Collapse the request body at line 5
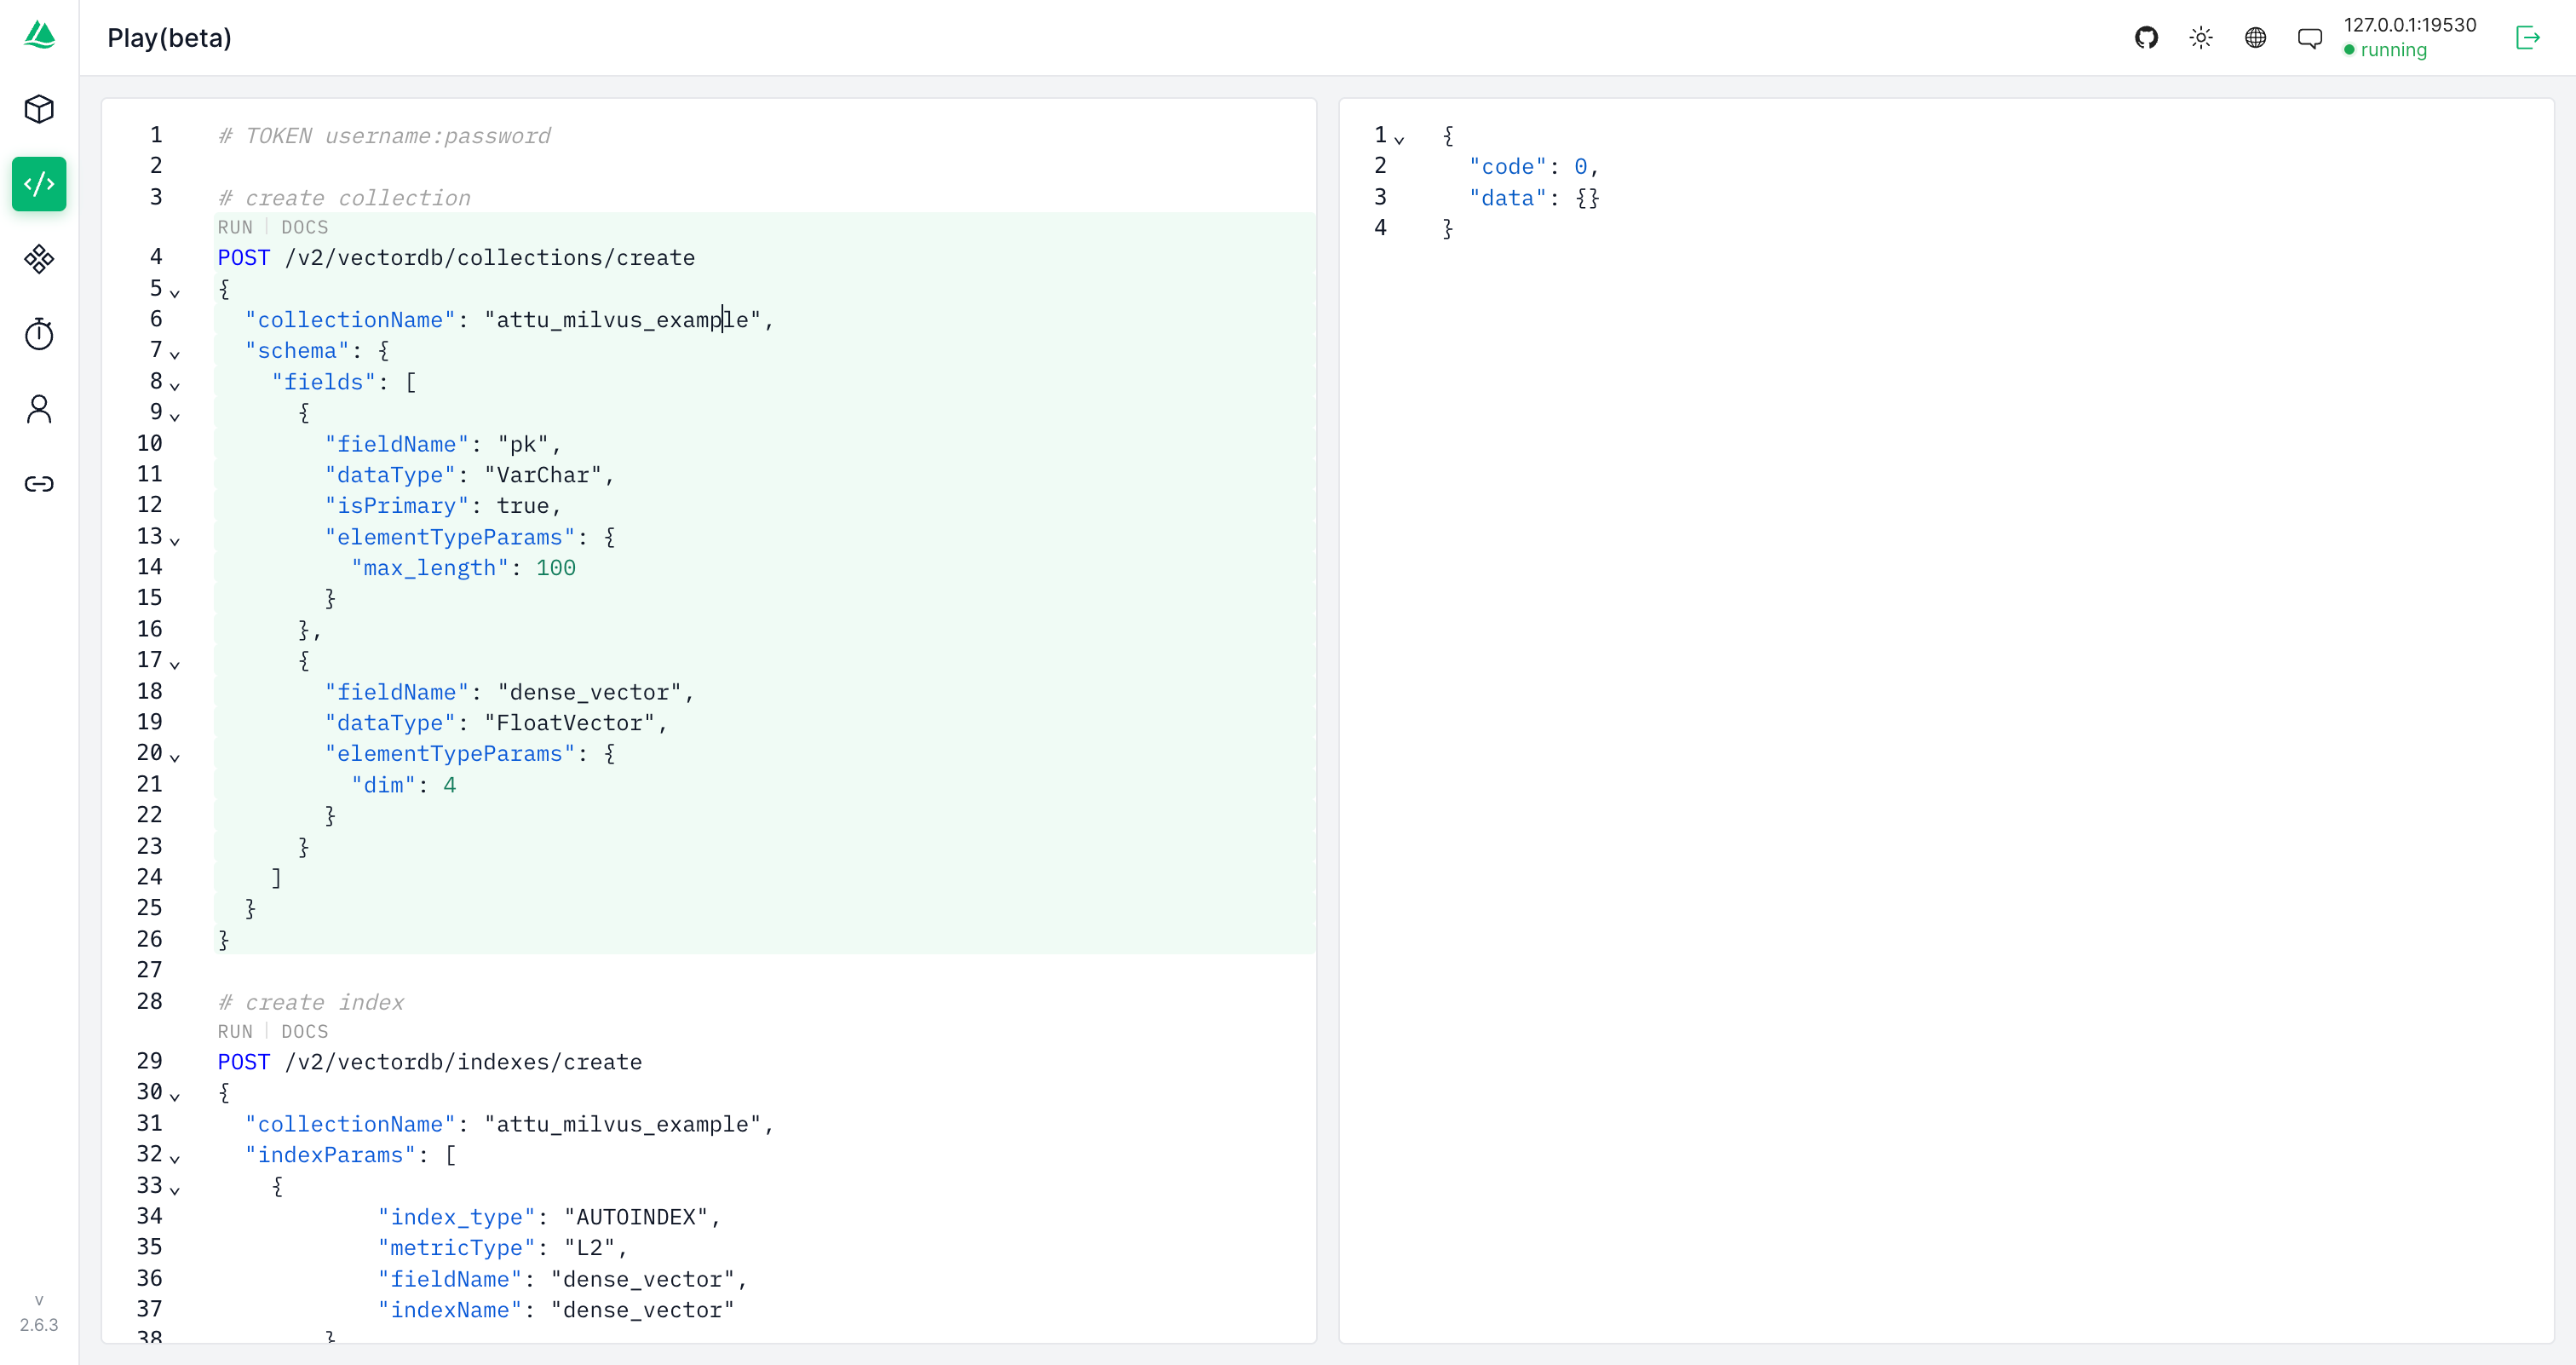 point(174,292)
